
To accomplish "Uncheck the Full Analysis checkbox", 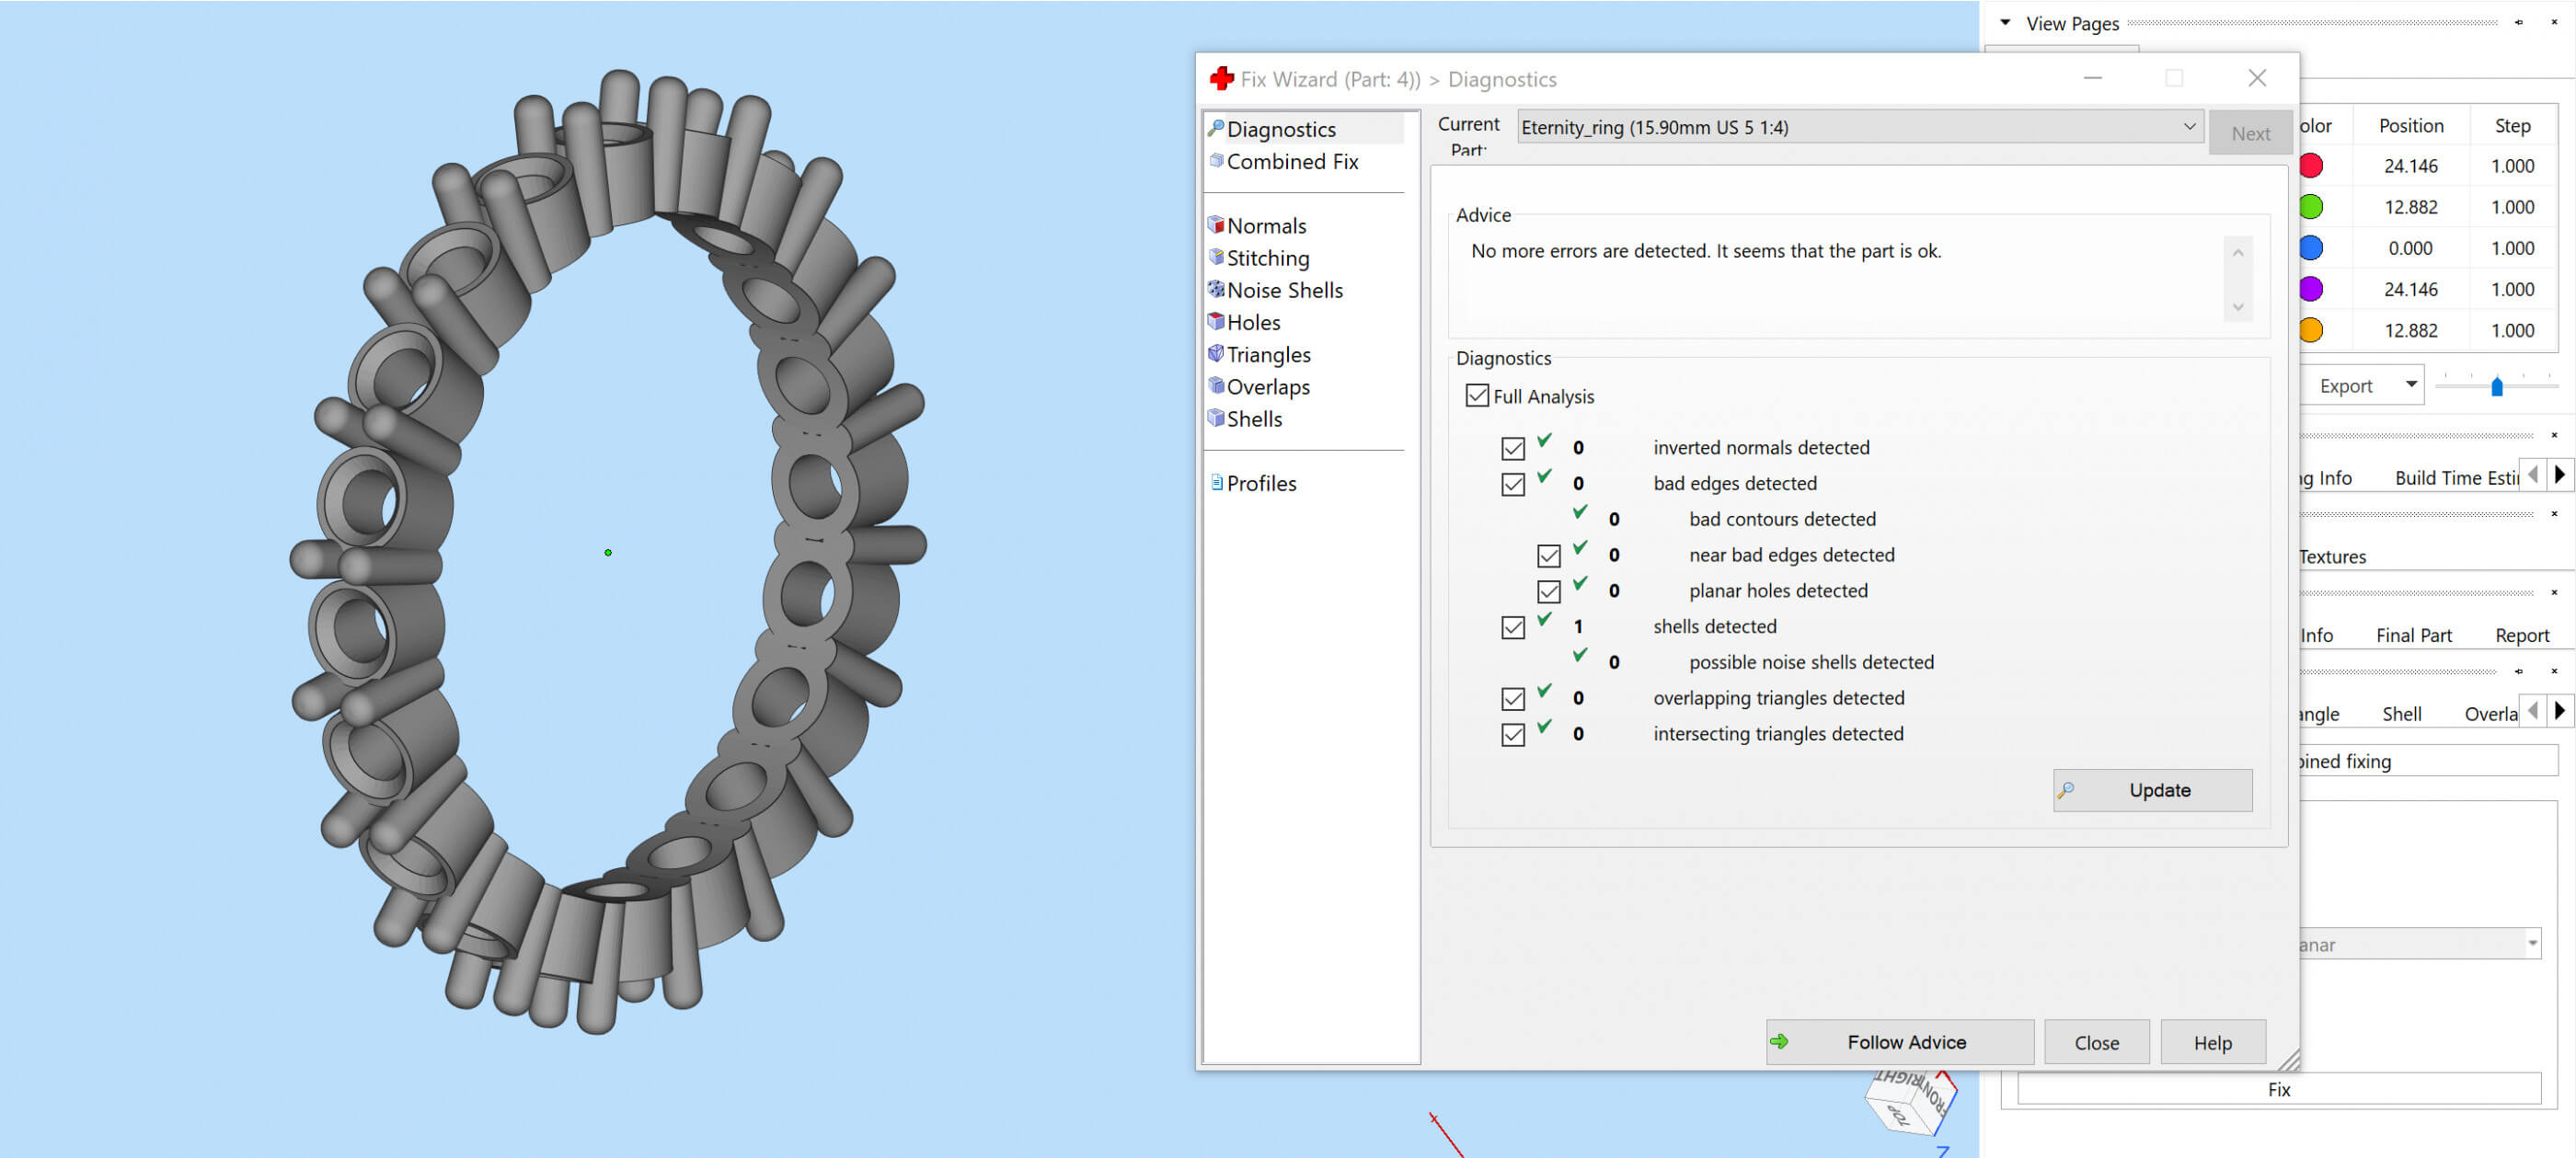I will [x=1476, y=396].
